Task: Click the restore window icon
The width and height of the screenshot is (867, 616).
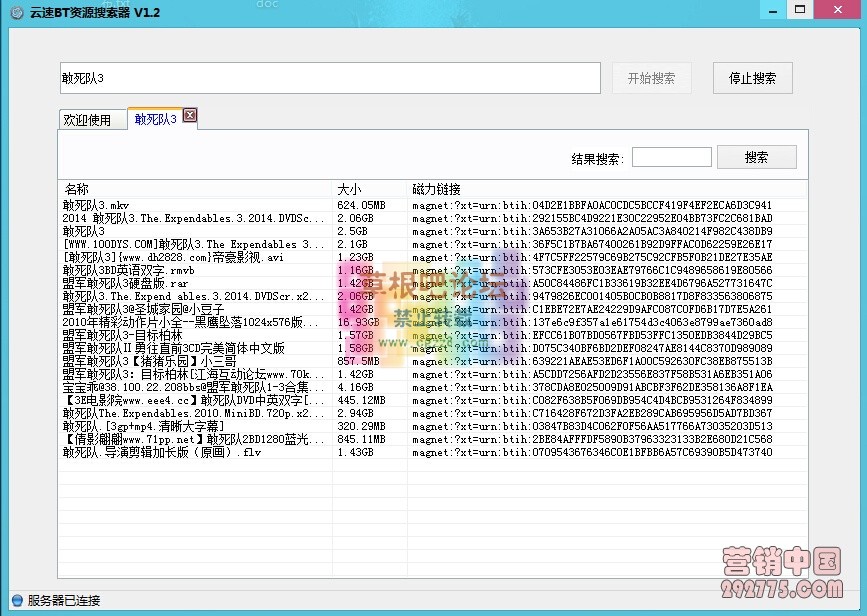Action: pos(800,11)
